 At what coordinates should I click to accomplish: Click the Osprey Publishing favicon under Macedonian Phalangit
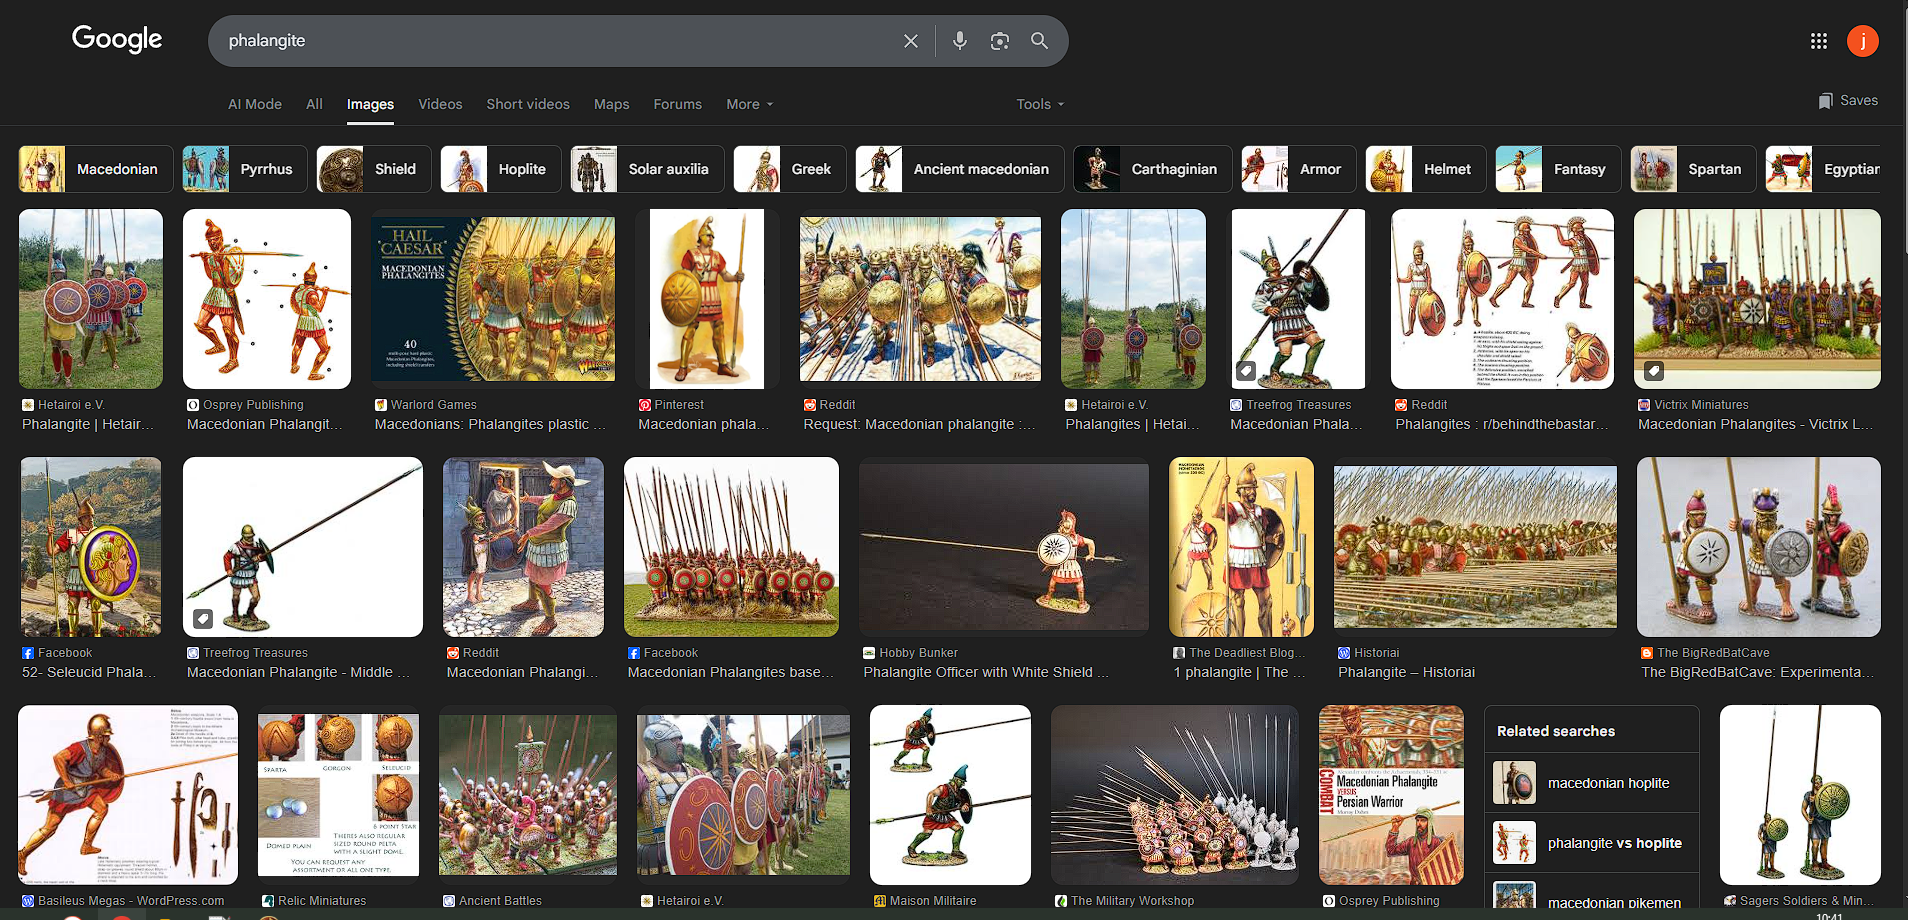coord(193,405)
